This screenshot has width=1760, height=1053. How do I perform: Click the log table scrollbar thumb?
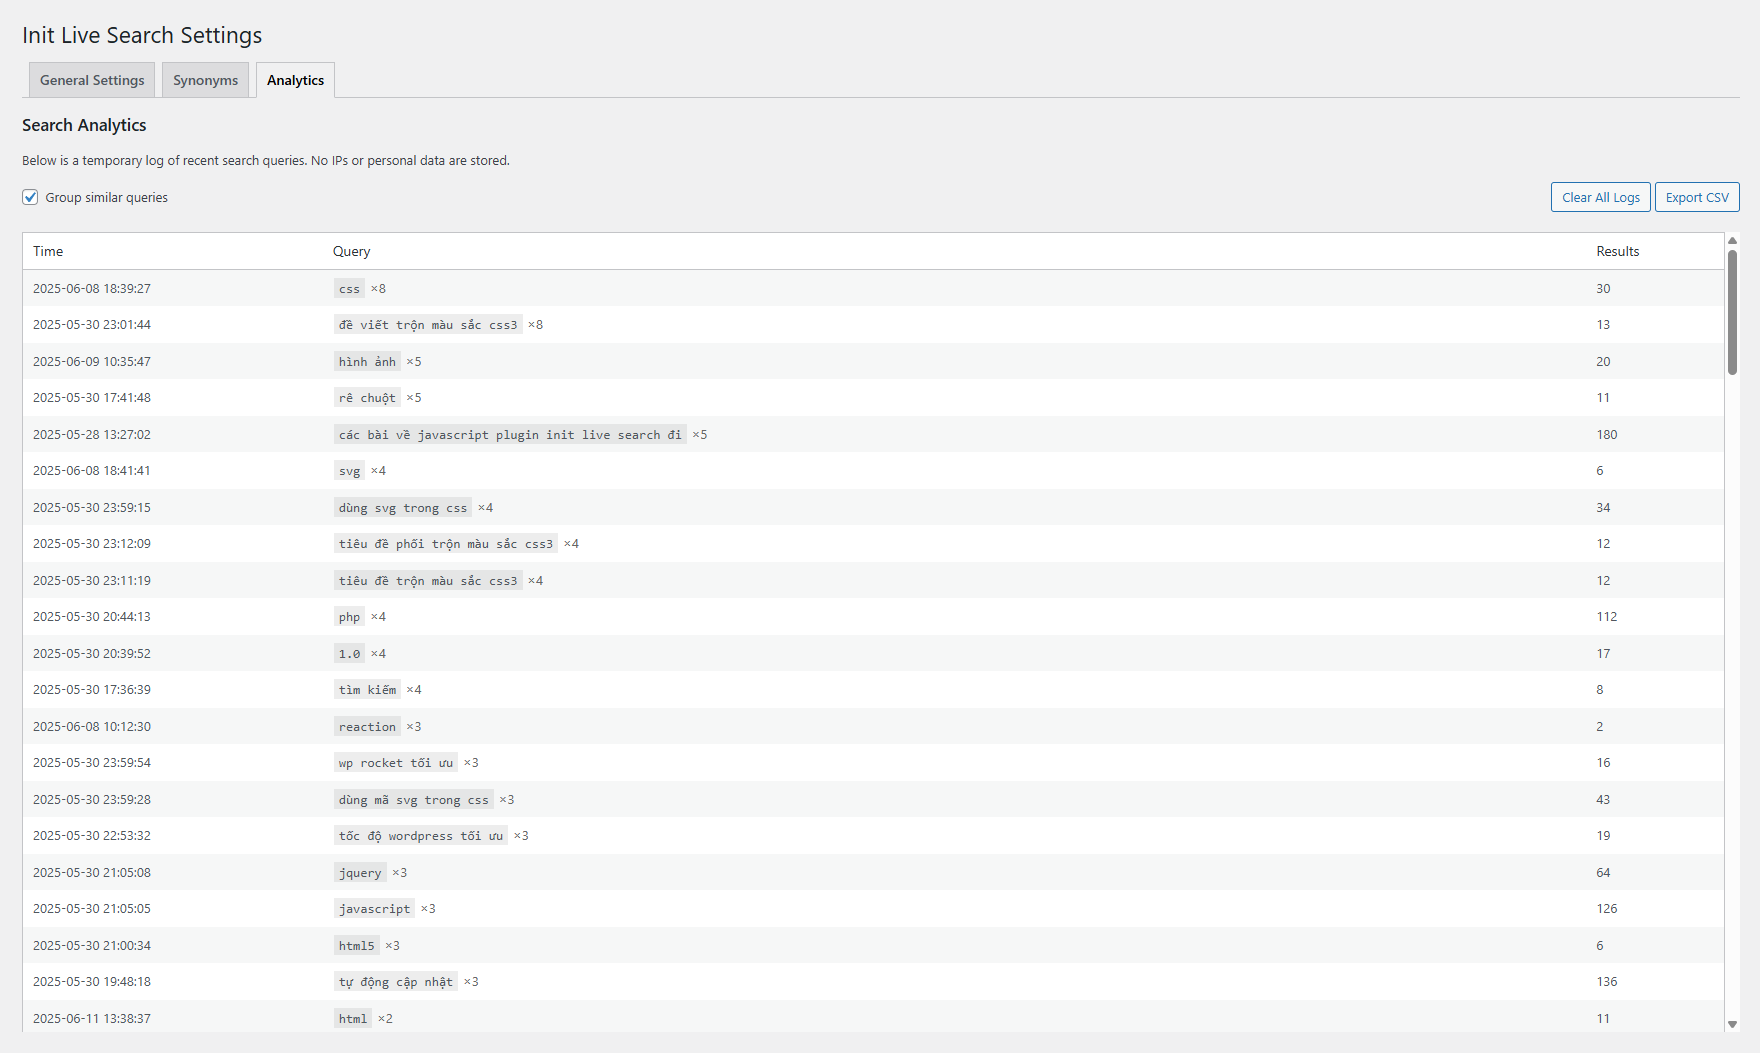[x=1732, y=312]
